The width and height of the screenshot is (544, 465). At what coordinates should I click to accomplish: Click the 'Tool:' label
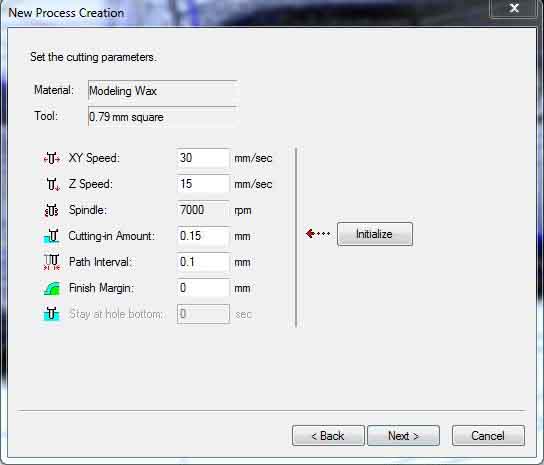point(46,116)
